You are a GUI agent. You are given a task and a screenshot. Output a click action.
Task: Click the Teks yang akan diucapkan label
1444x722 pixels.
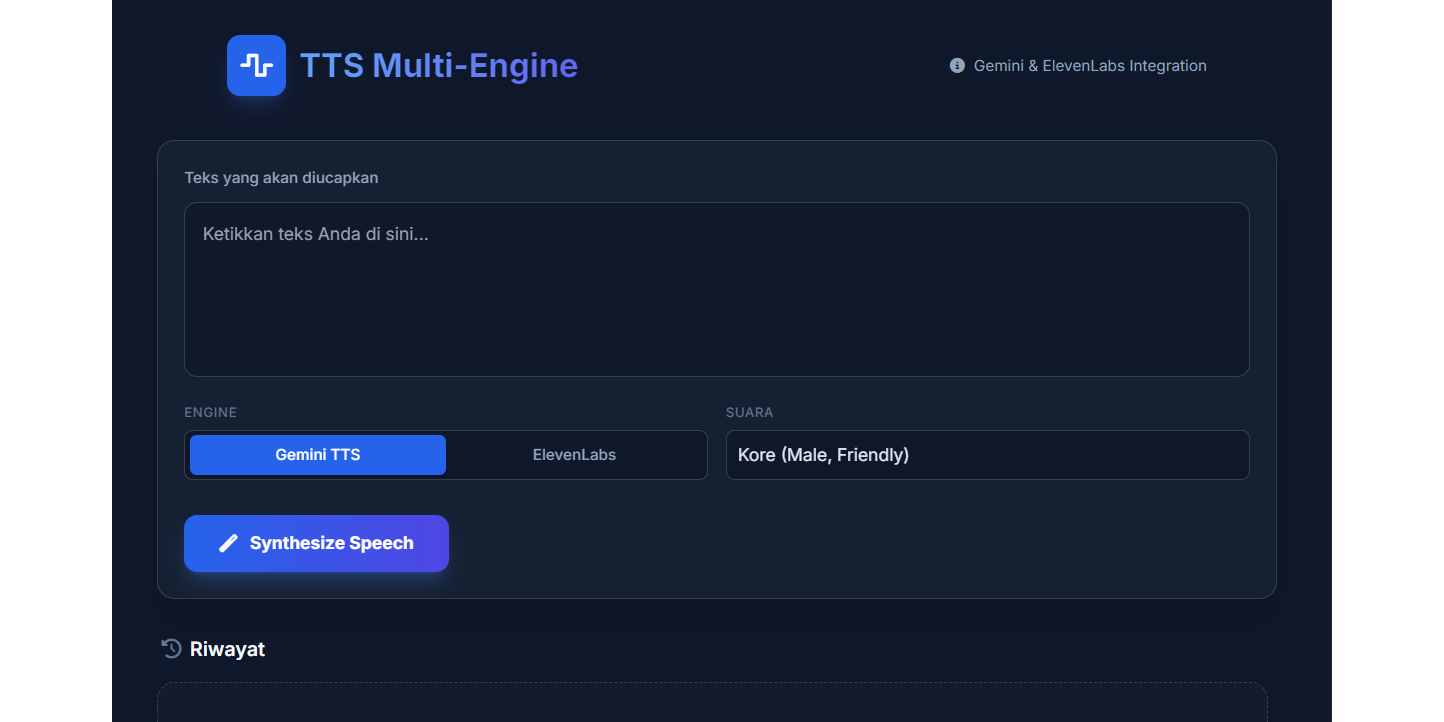tap(281, 177)
